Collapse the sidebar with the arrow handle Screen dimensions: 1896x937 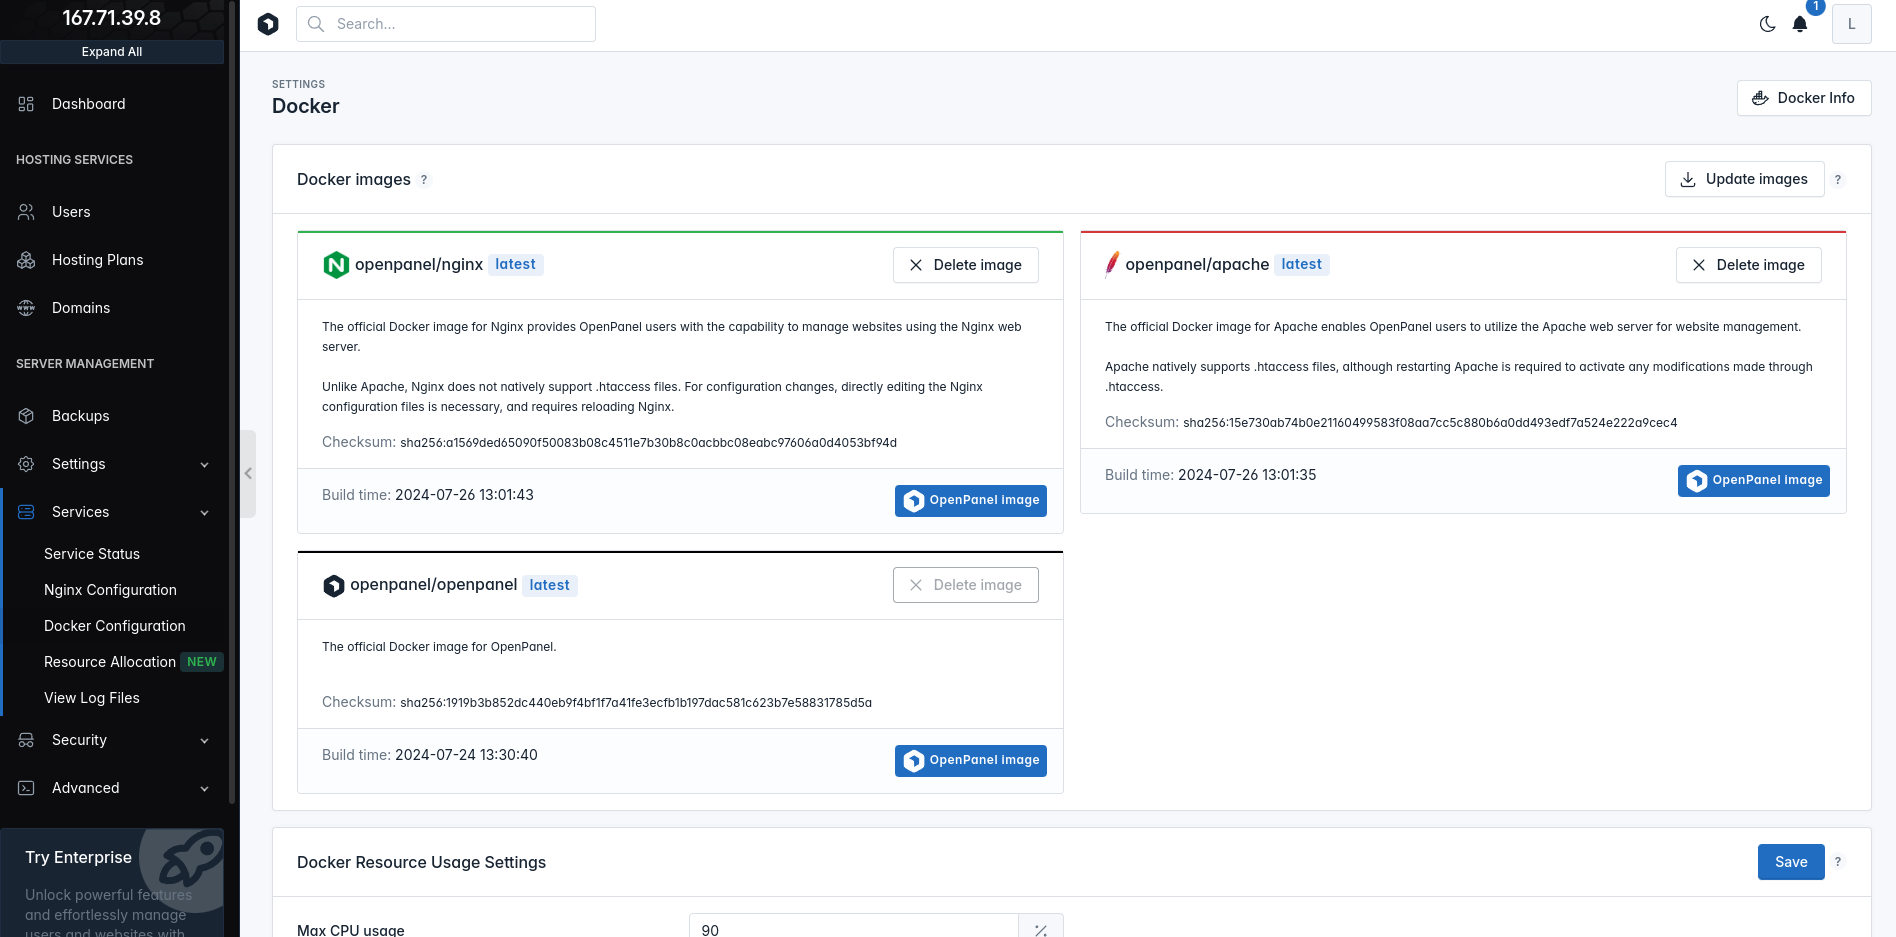pyautogui.click(x=248, y=473)
